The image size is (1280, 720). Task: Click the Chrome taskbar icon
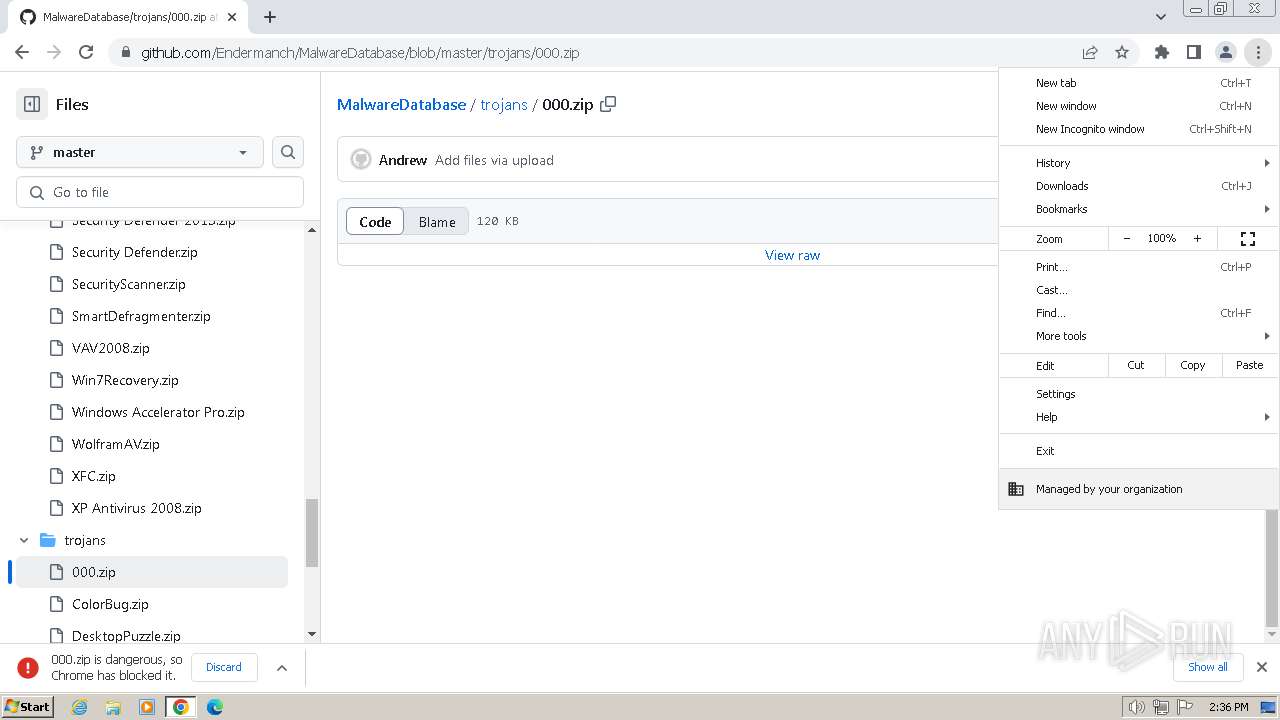[x=181, y=707]
